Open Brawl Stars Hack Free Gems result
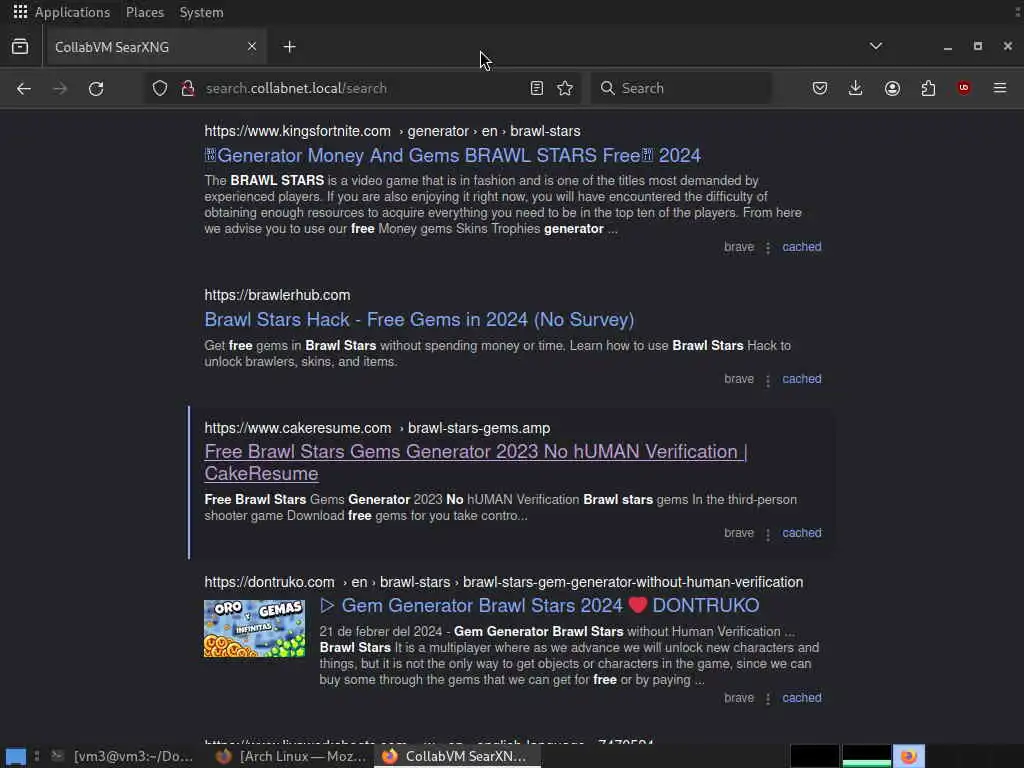 pyautogui.click(x=419, y=319)
